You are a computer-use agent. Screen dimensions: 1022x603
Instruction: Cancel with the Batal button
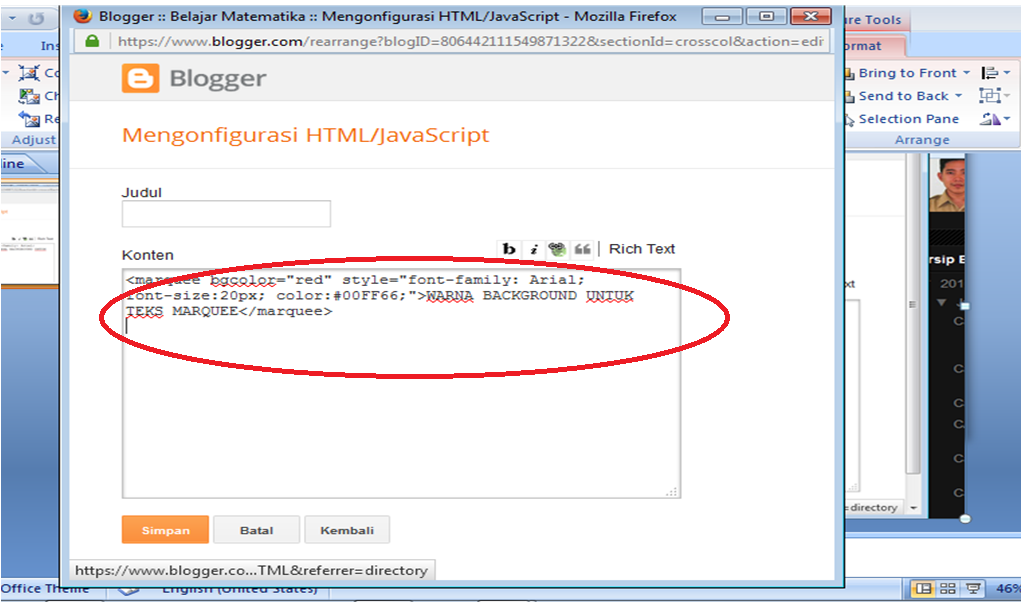click(256, 530)
